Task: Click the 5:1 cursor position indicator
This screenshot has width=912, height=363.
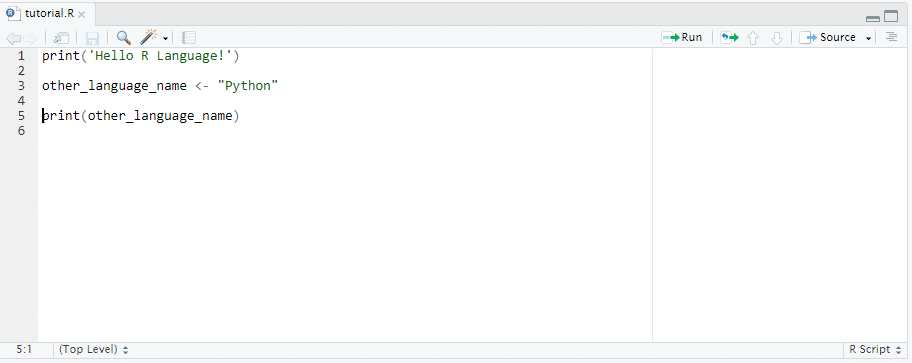Action: (24, 350)
